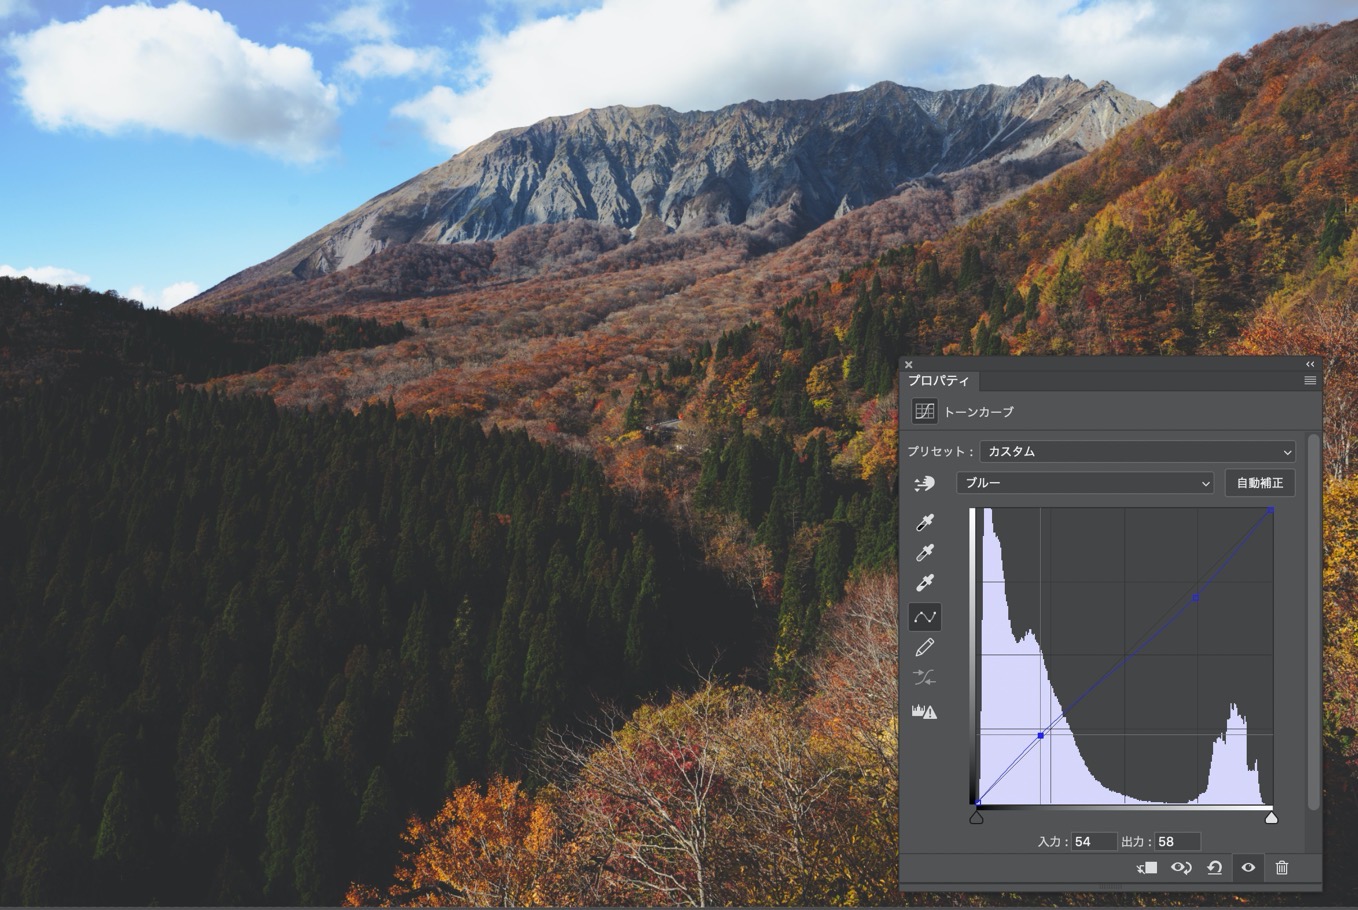1358x910 pixels.
Task: Select the lower-left curve control point
Action: [x=1041, y=735]
